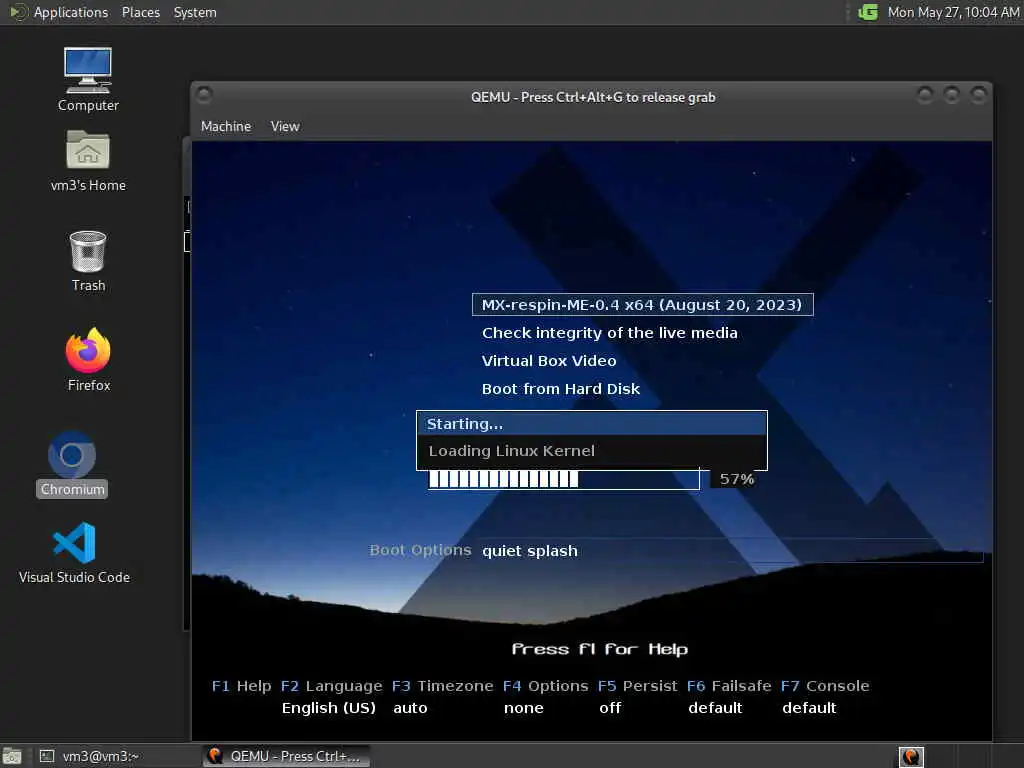Launch Chromium from the desktop

72,464
